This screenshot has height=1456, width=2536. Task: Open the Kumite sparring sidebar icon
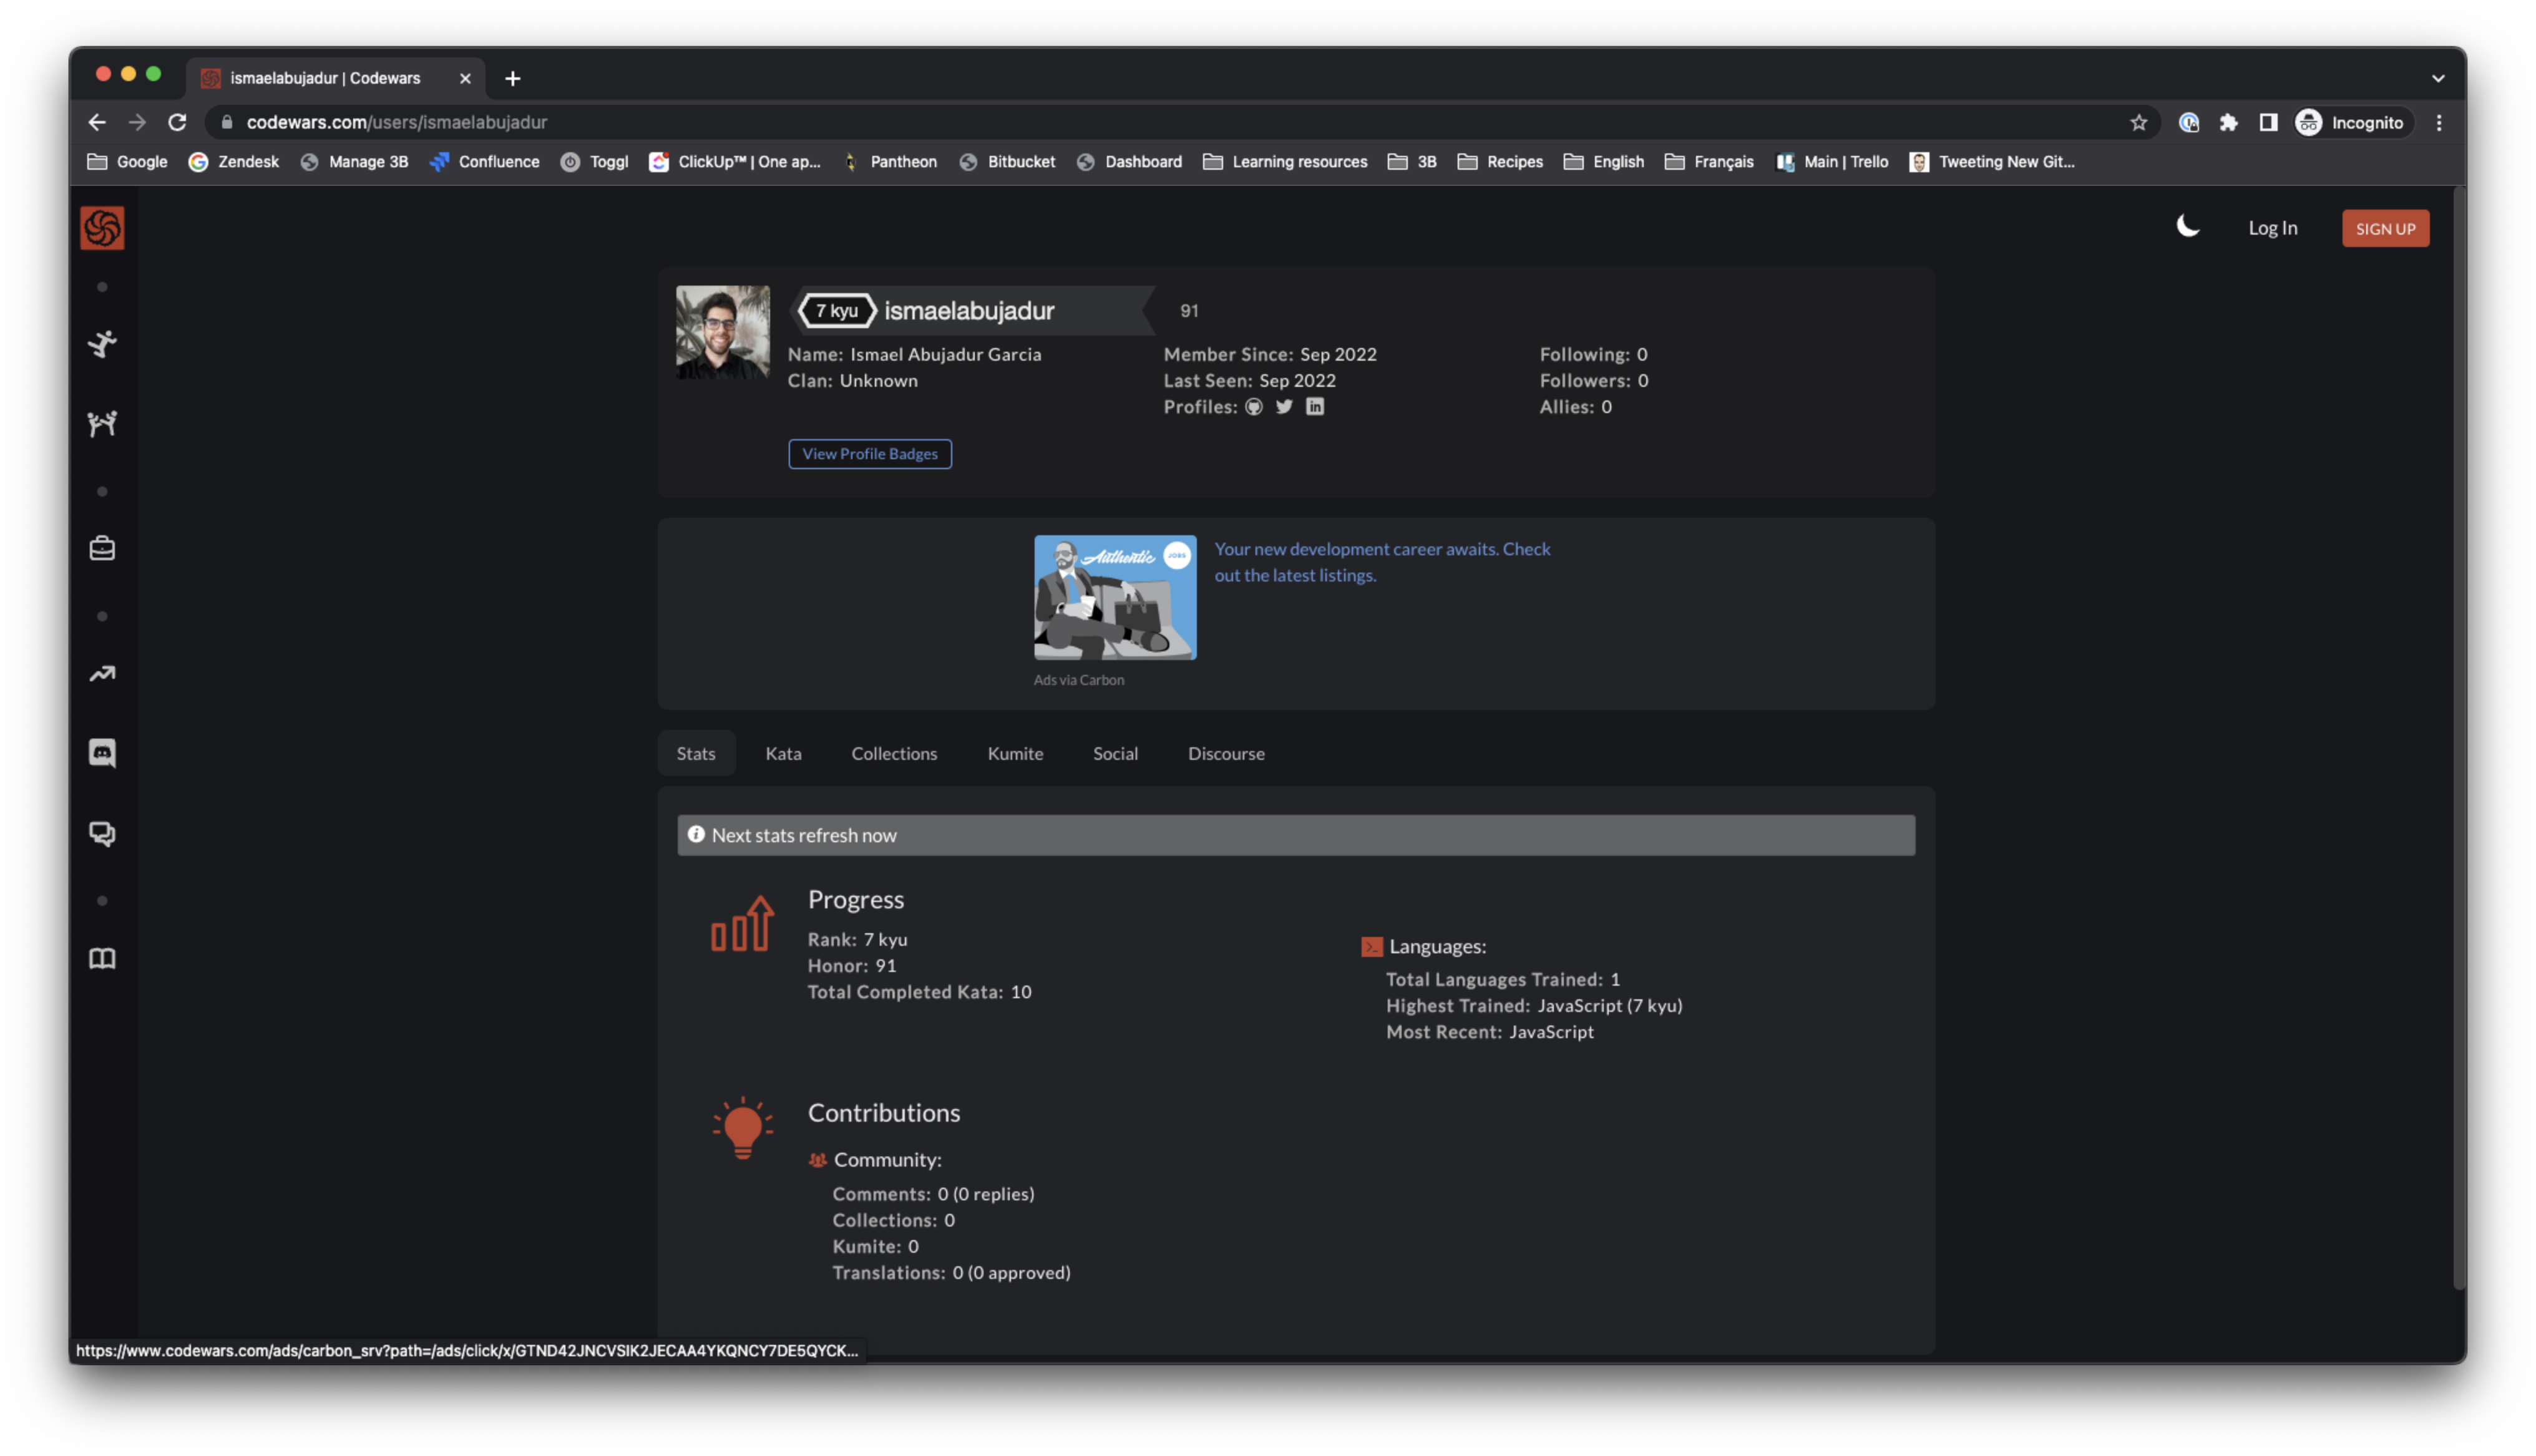click(102, 424)
